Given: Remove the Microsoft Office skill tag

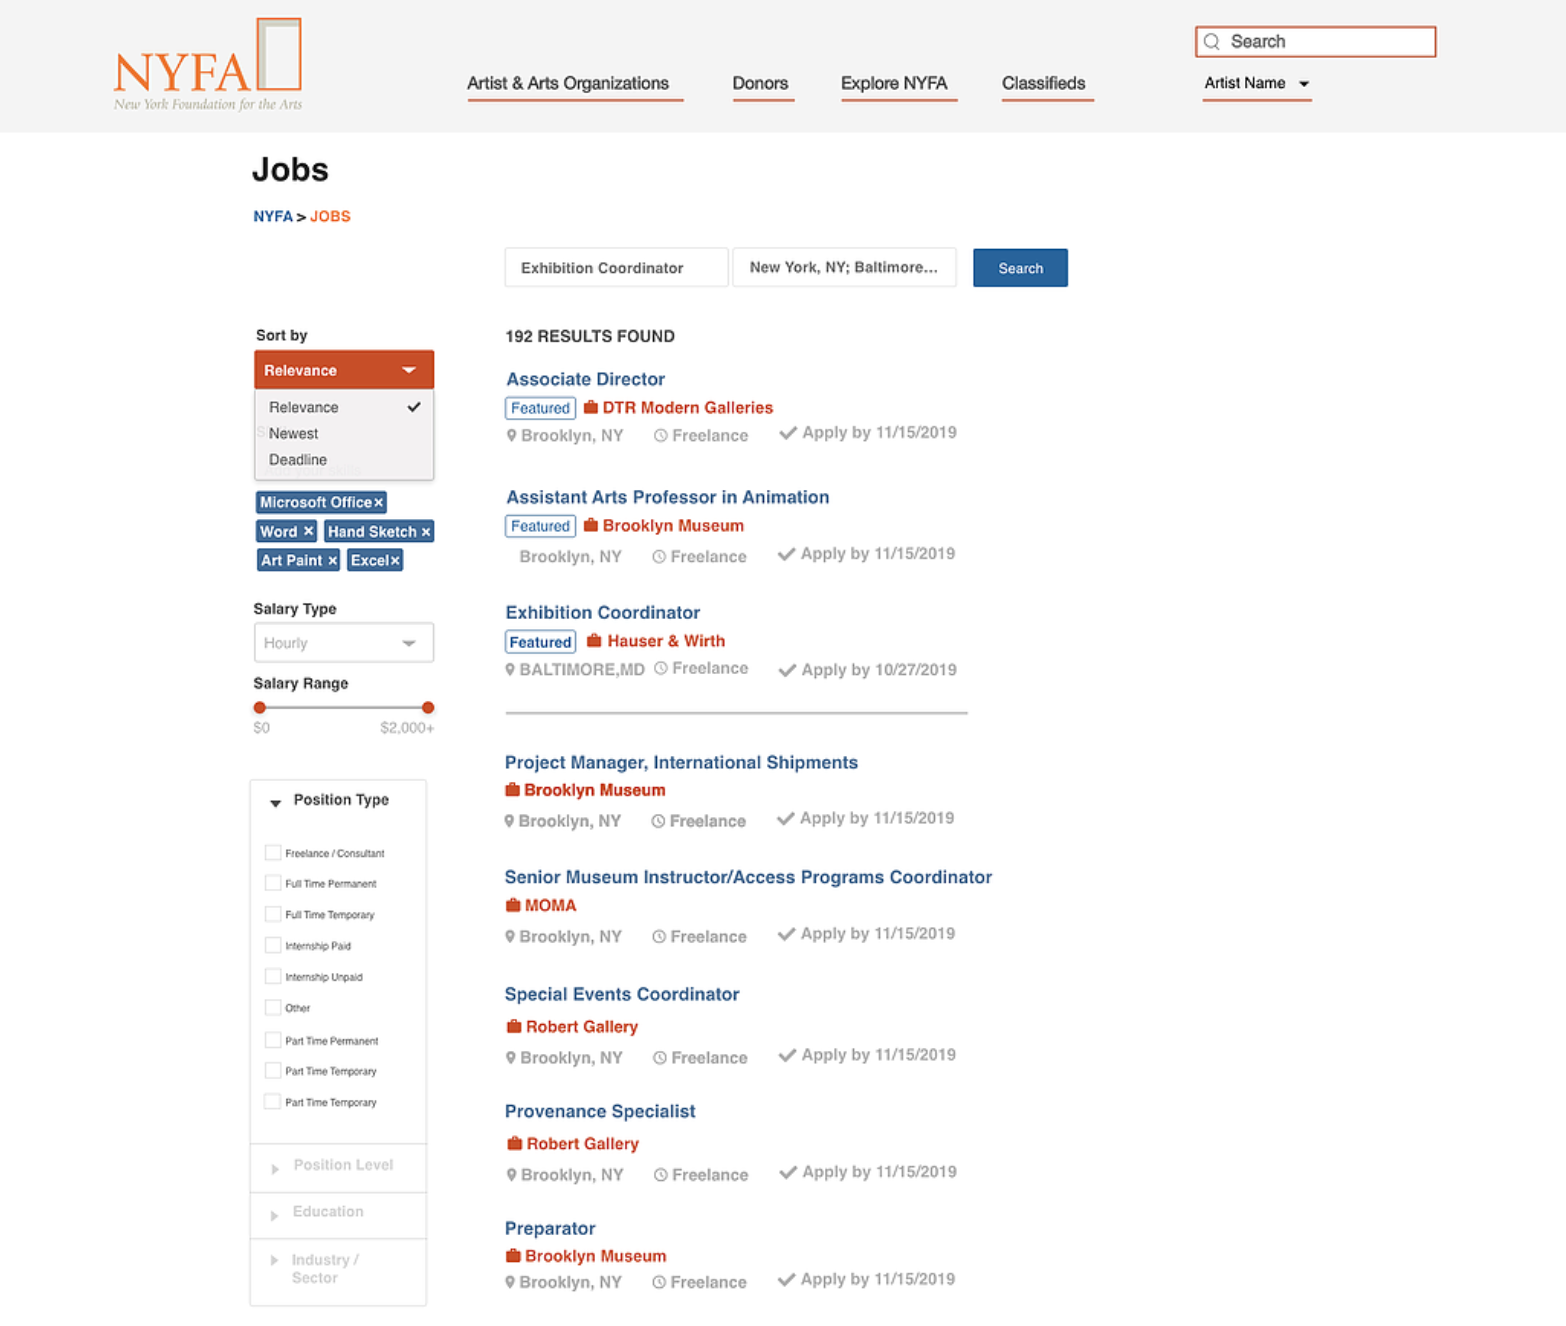Looking at the screenshot, I should [379, 502].
